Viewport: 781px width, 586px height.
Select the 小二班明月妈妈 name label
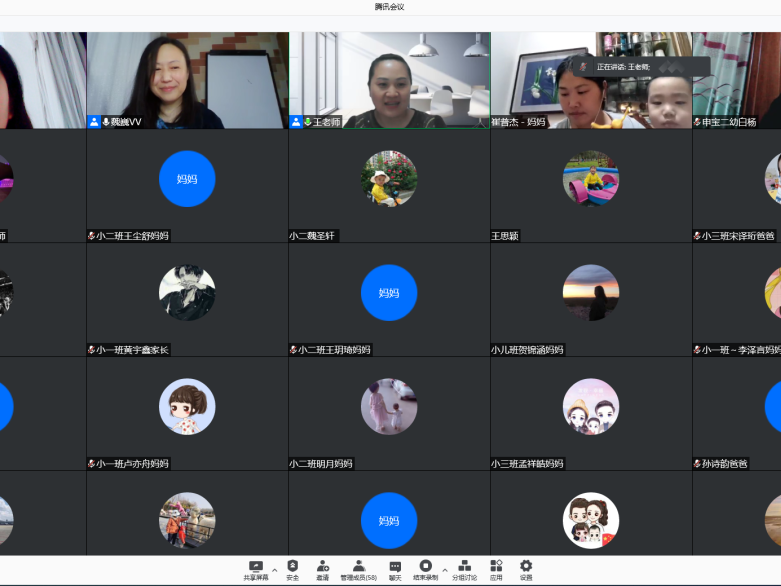[321, 464]
